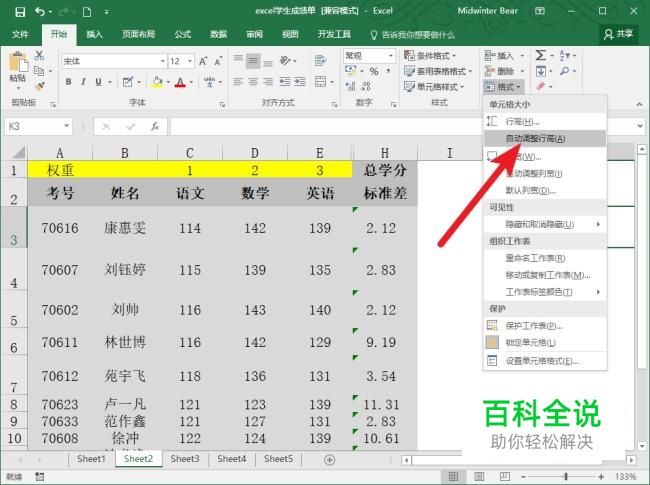Click the Tell me search box
The height and width of the screenshot is (485, 650).
pos(412,35)
